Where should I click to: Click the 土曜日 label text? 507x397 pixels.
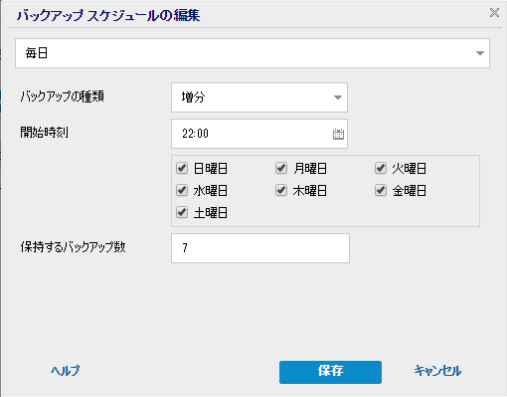tap(211, 213)
